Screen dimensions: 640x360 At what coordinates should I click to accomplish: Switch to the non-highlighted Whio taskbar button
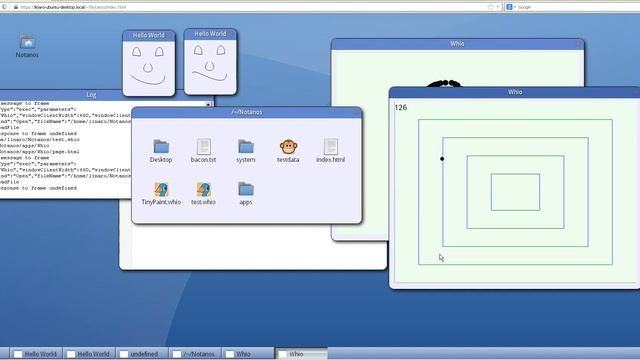[x=248, y=354]
